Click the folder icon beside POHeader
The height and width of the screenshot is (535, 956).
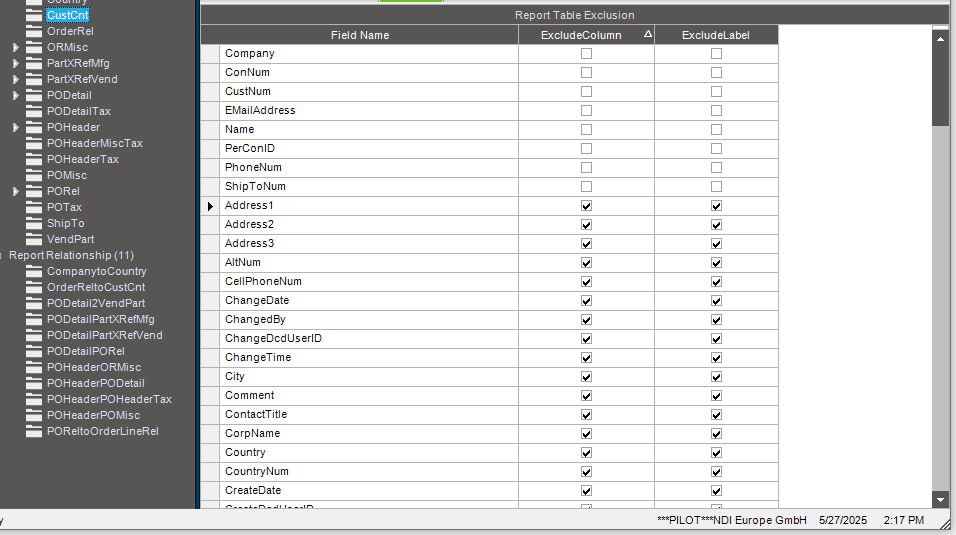pos(34,127)
